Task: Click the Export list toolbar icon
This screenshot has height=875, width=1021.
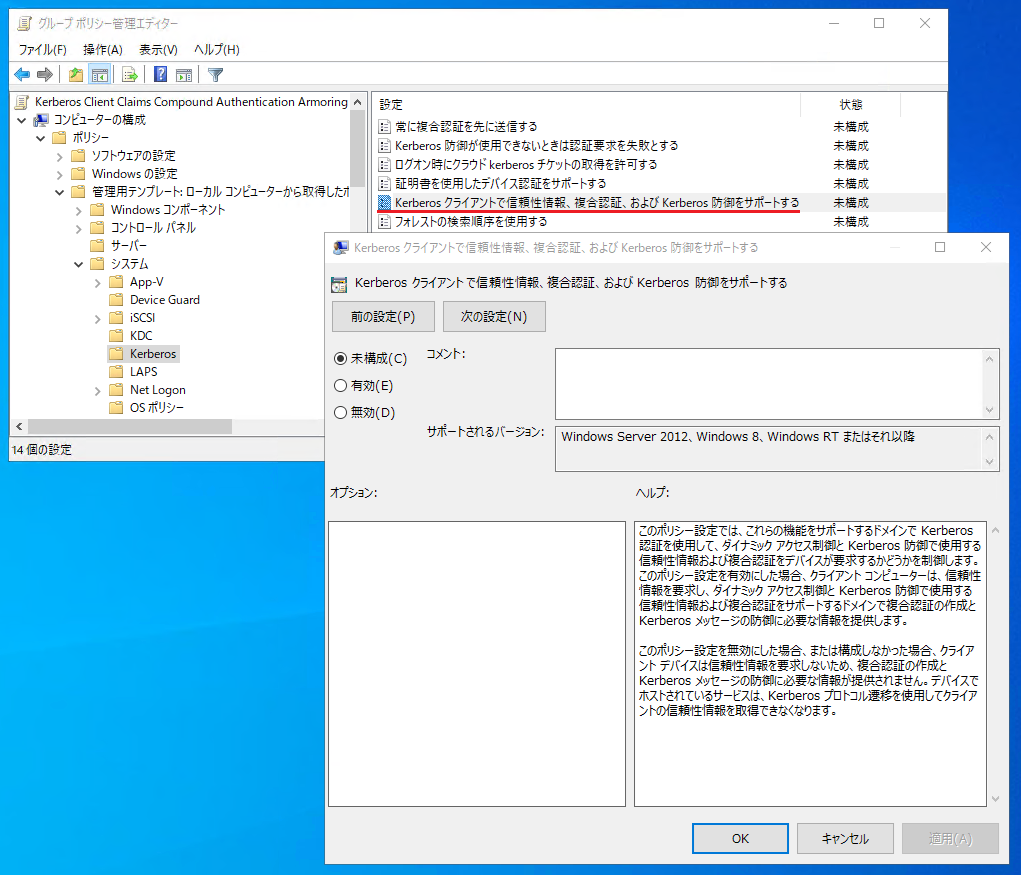Action: pyautogui.click(x=130, y=75)
